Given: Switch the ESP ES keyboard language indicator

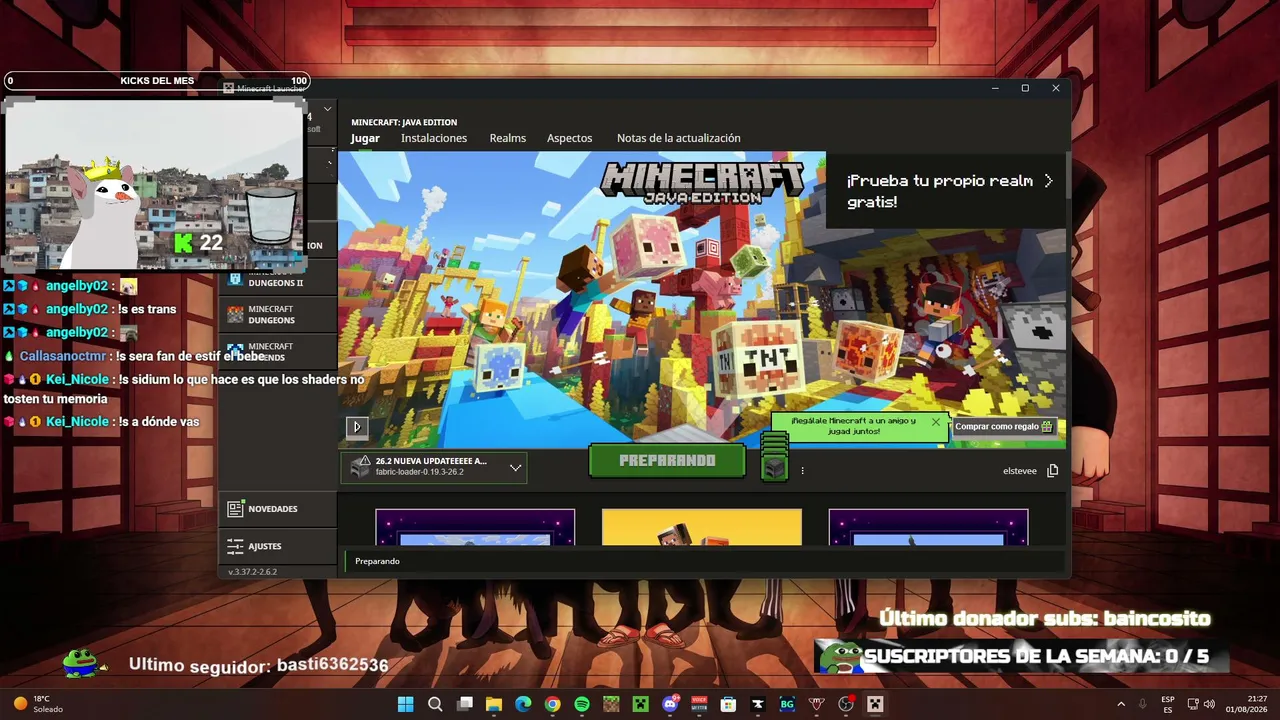Looking at the screenshot, I should 1168,704.
